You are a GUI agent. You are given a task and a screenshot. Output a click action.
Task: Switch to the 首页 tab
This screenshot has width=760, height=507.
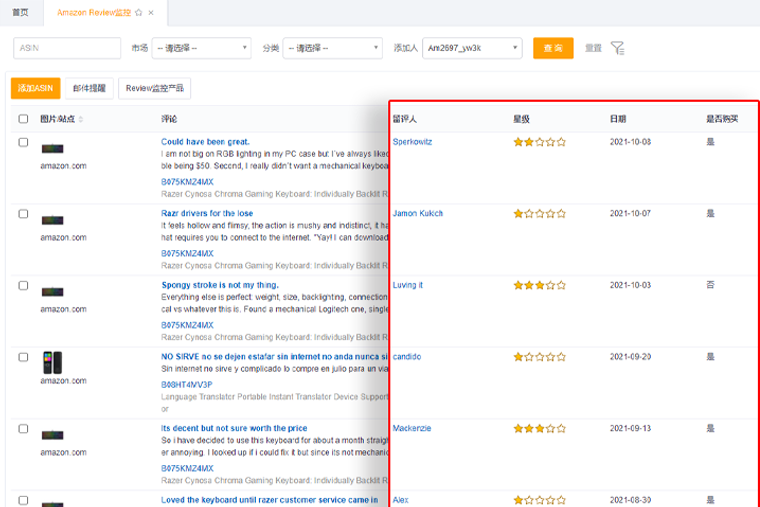point(20,13)
